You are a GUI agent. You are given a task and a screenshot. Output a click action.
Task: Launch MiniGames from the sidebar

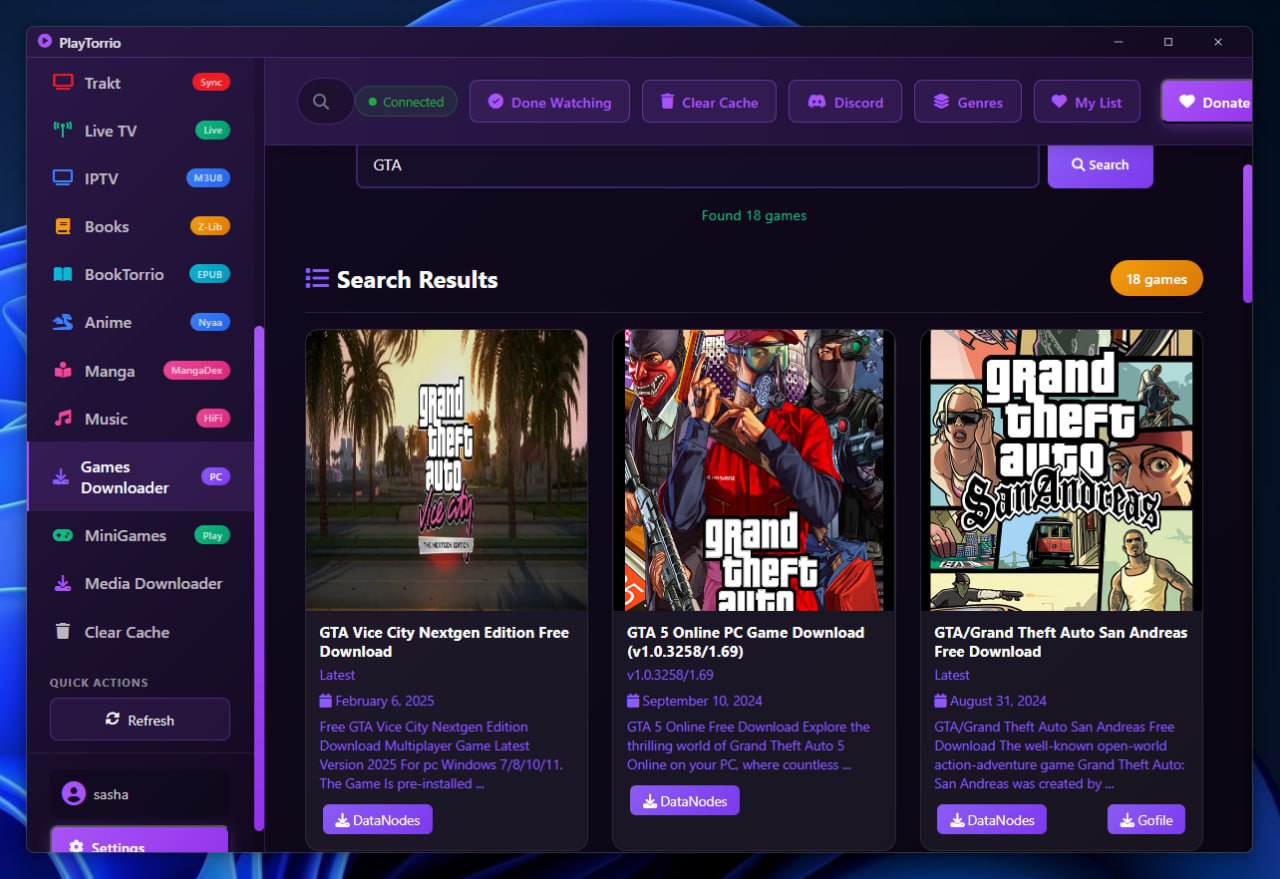tap(125, 536)
